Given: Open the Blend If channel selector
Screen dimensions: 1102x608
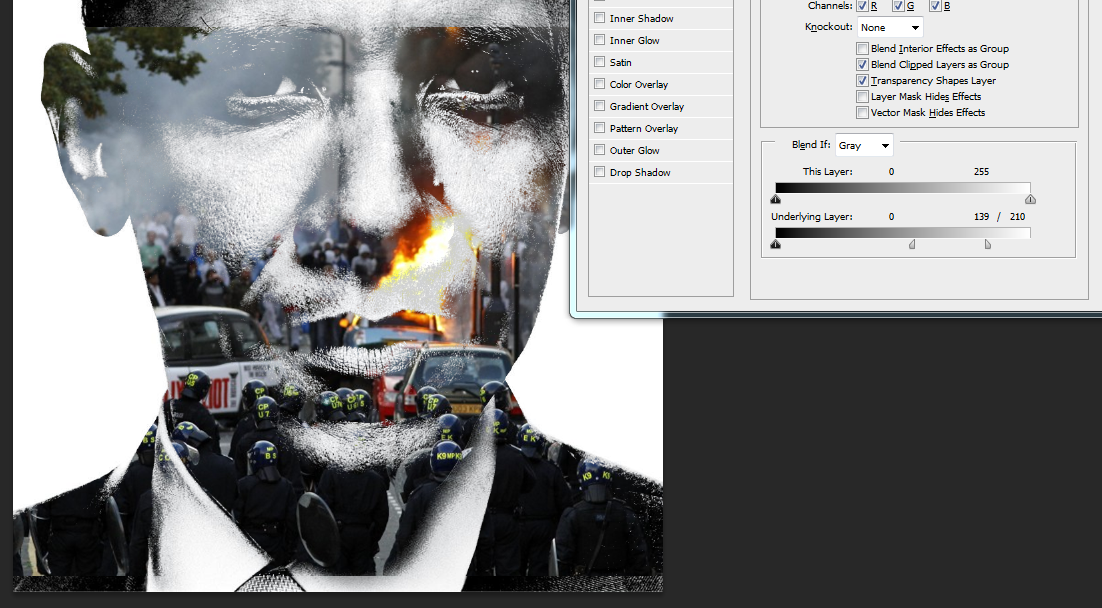Looking at the screenshot, I should pyautogui.click(x=863, y=145).
